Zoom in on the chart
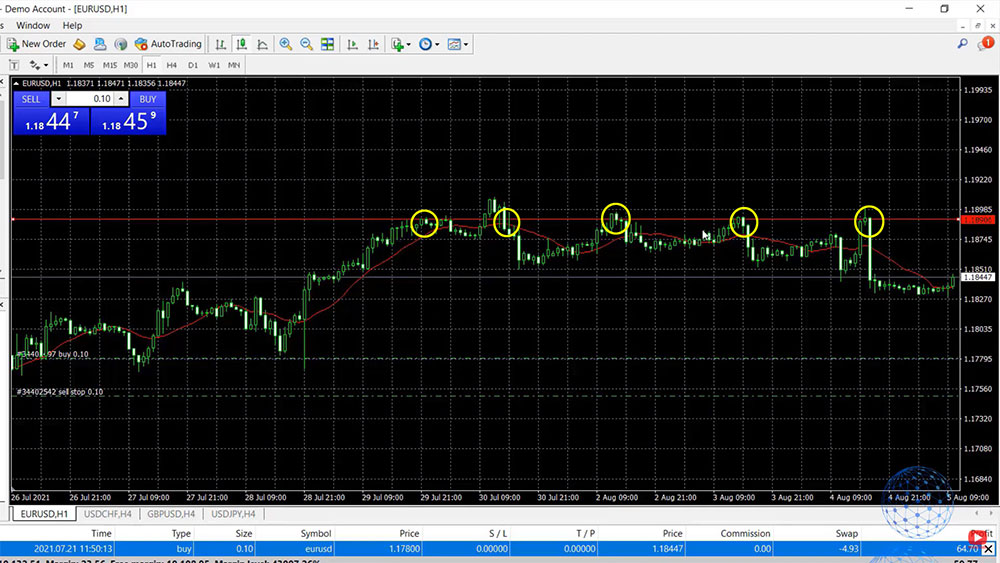 286,44
